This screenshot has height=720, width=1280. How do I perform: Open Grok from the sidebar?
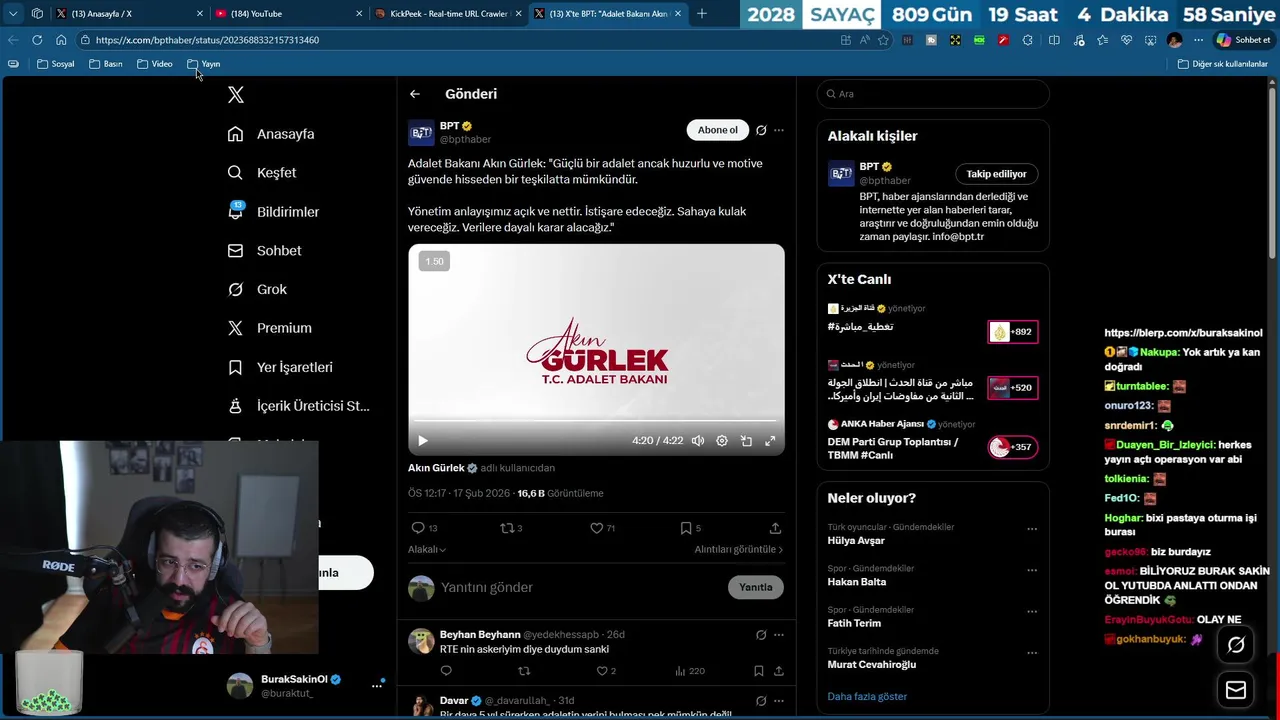(257, 289)
